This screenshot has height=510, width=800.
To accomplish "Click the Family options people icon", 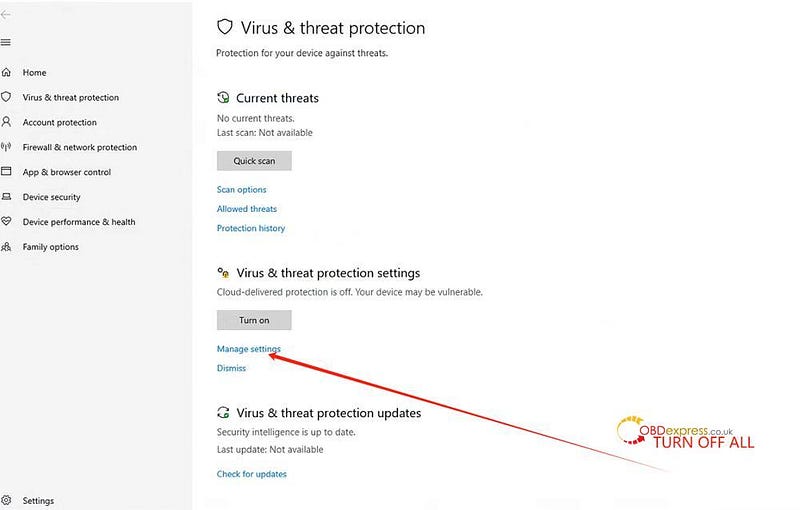I will click(x=6, y=246).
